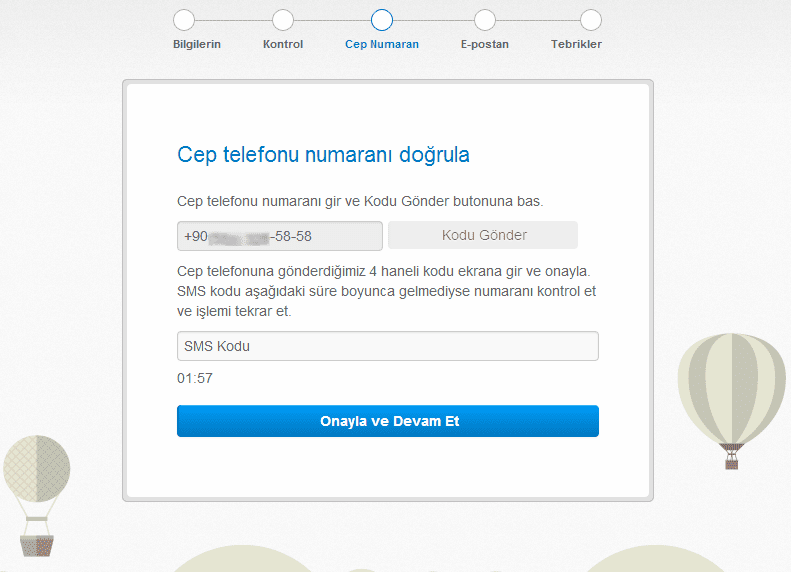Click the Kodu Gönder button
Screen dimensions: 791x572
[483, 235]
